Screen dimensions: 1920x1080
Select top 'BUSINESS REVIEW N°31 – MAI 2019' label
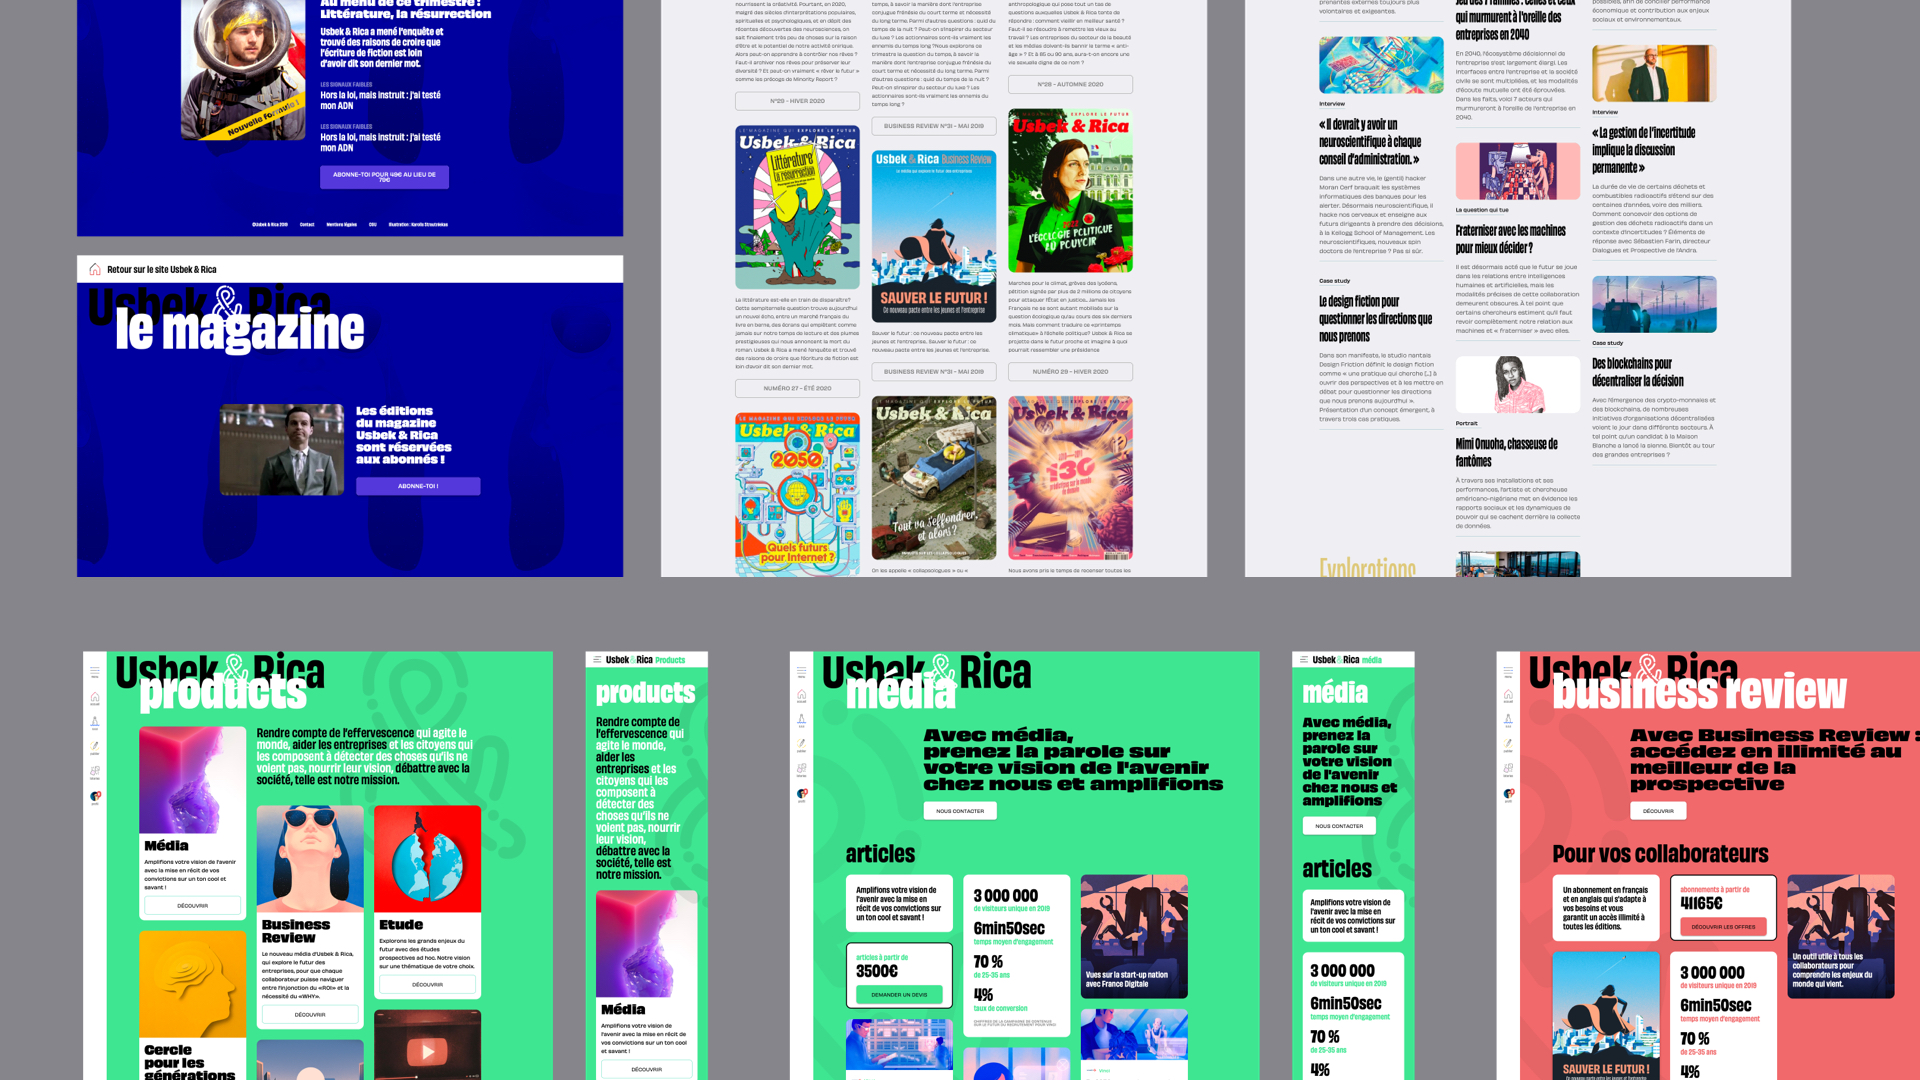pos(934,126)
